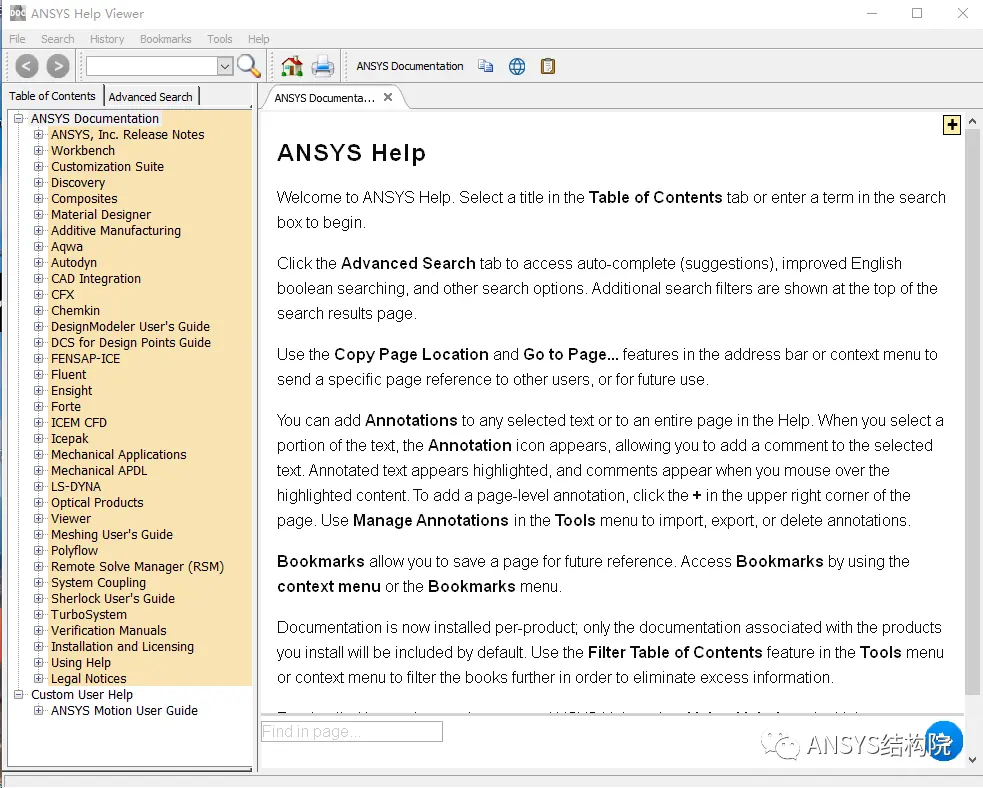The image size is (983, 788).
Task: Select the Legal Notices entry
Action: [88, 678]
